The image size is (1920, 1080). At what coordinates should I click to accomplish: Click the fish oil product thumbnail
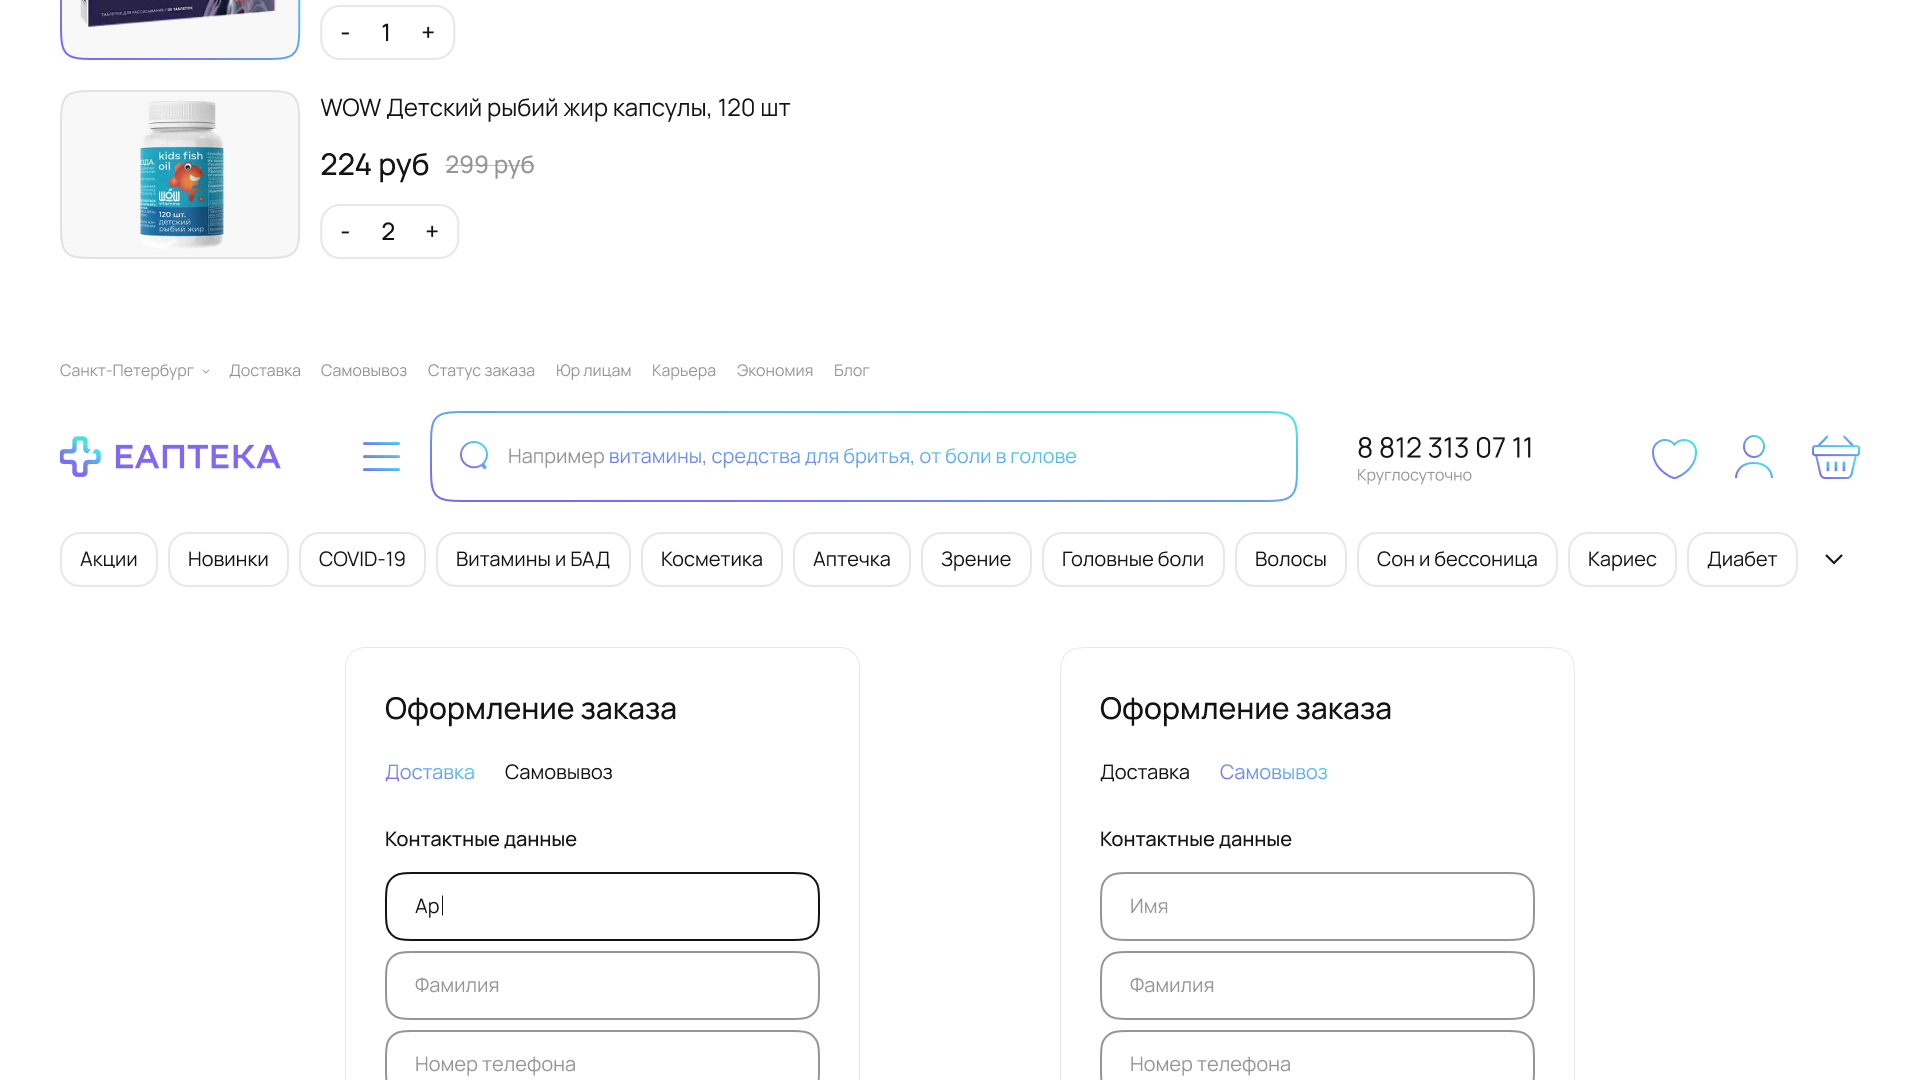click(180, 175)
